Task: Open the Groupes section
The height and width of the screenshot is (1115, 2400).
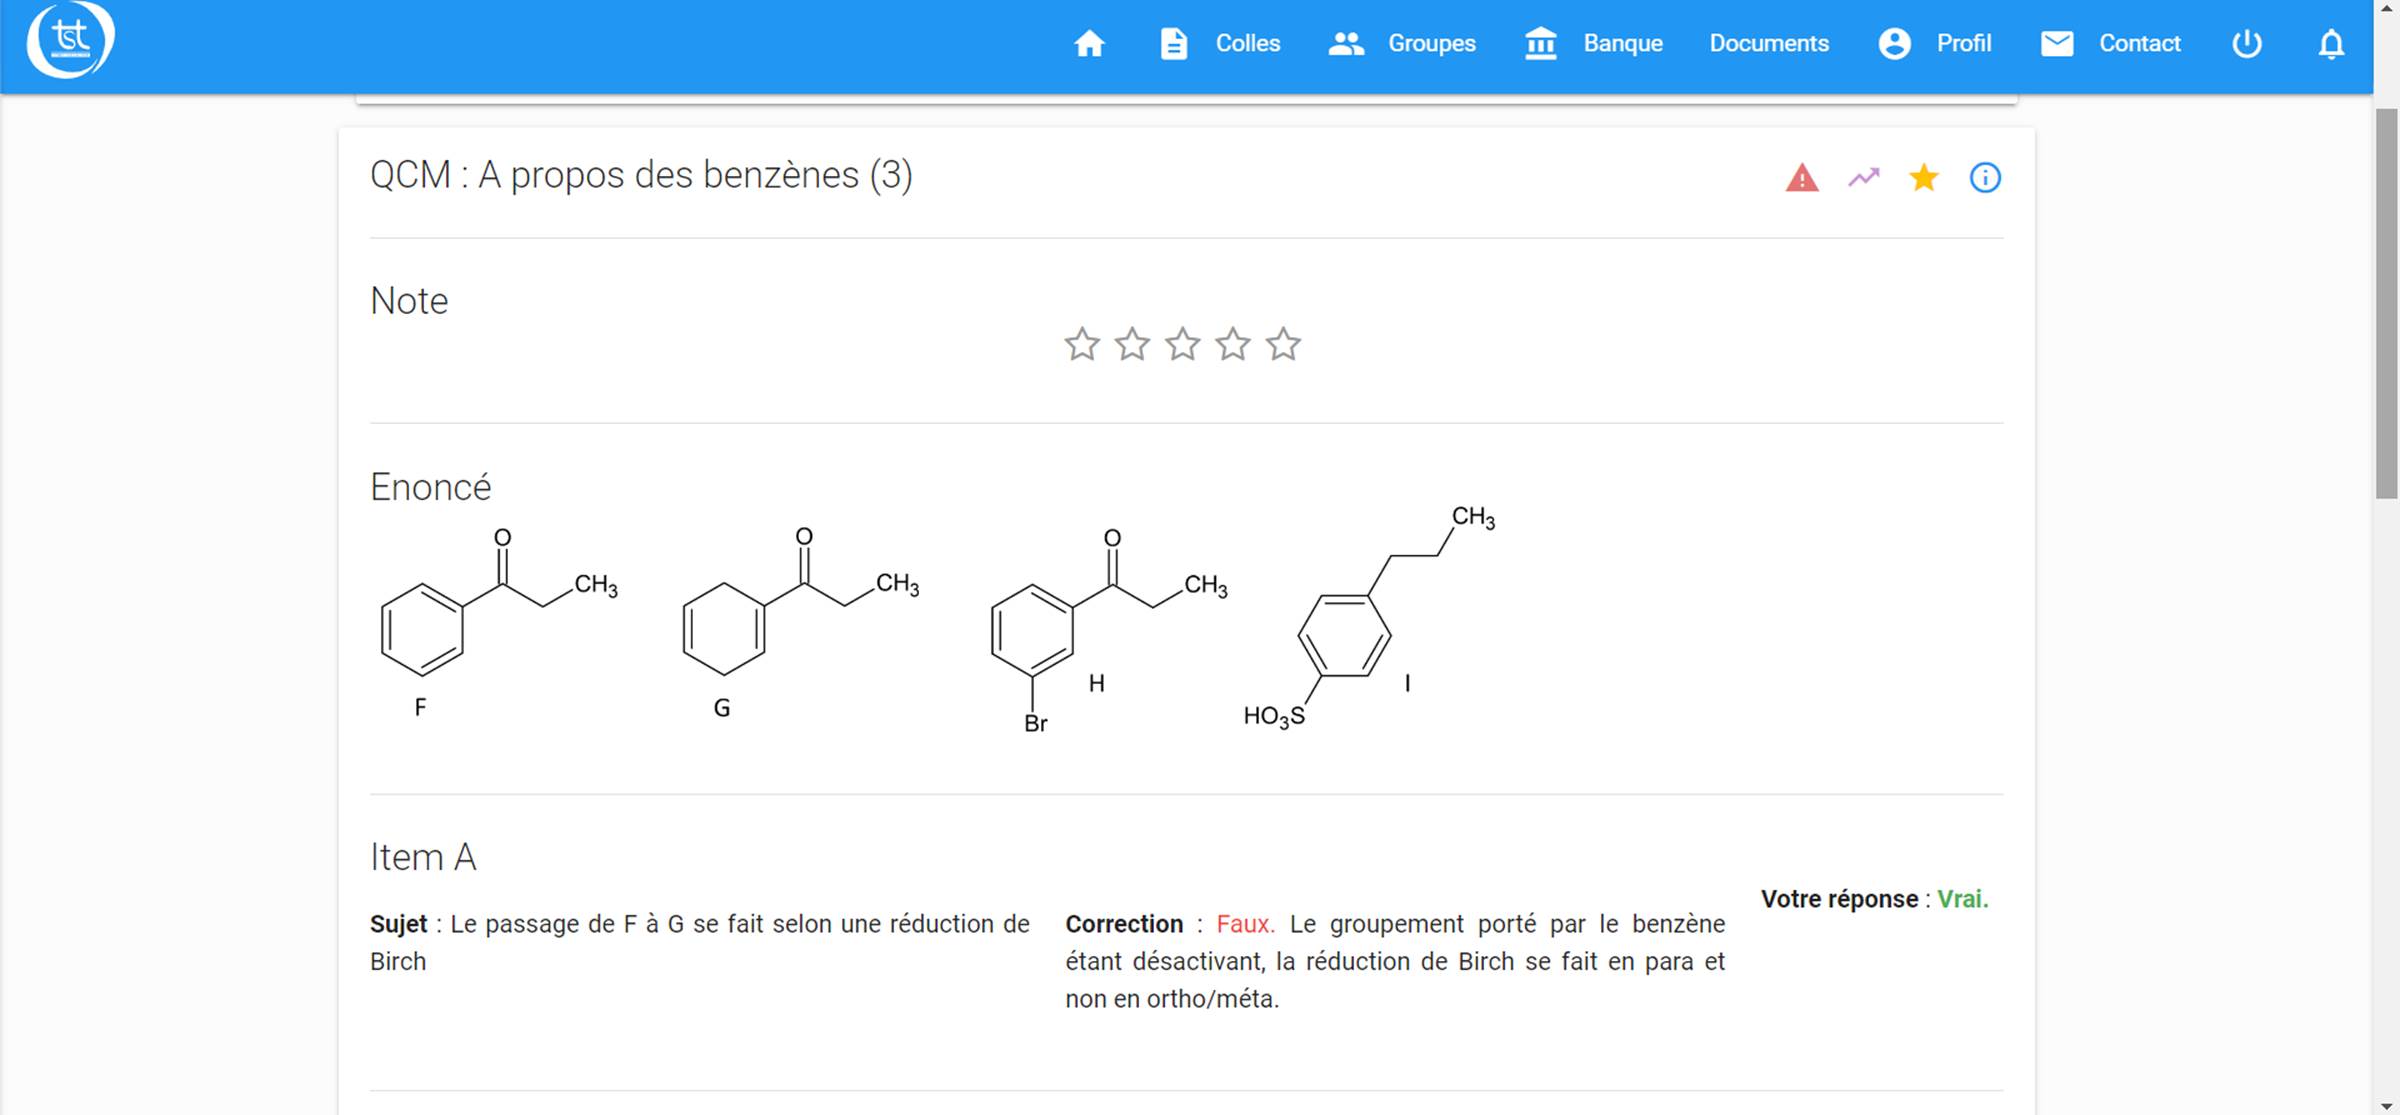Action: [x=1431, y=44]
